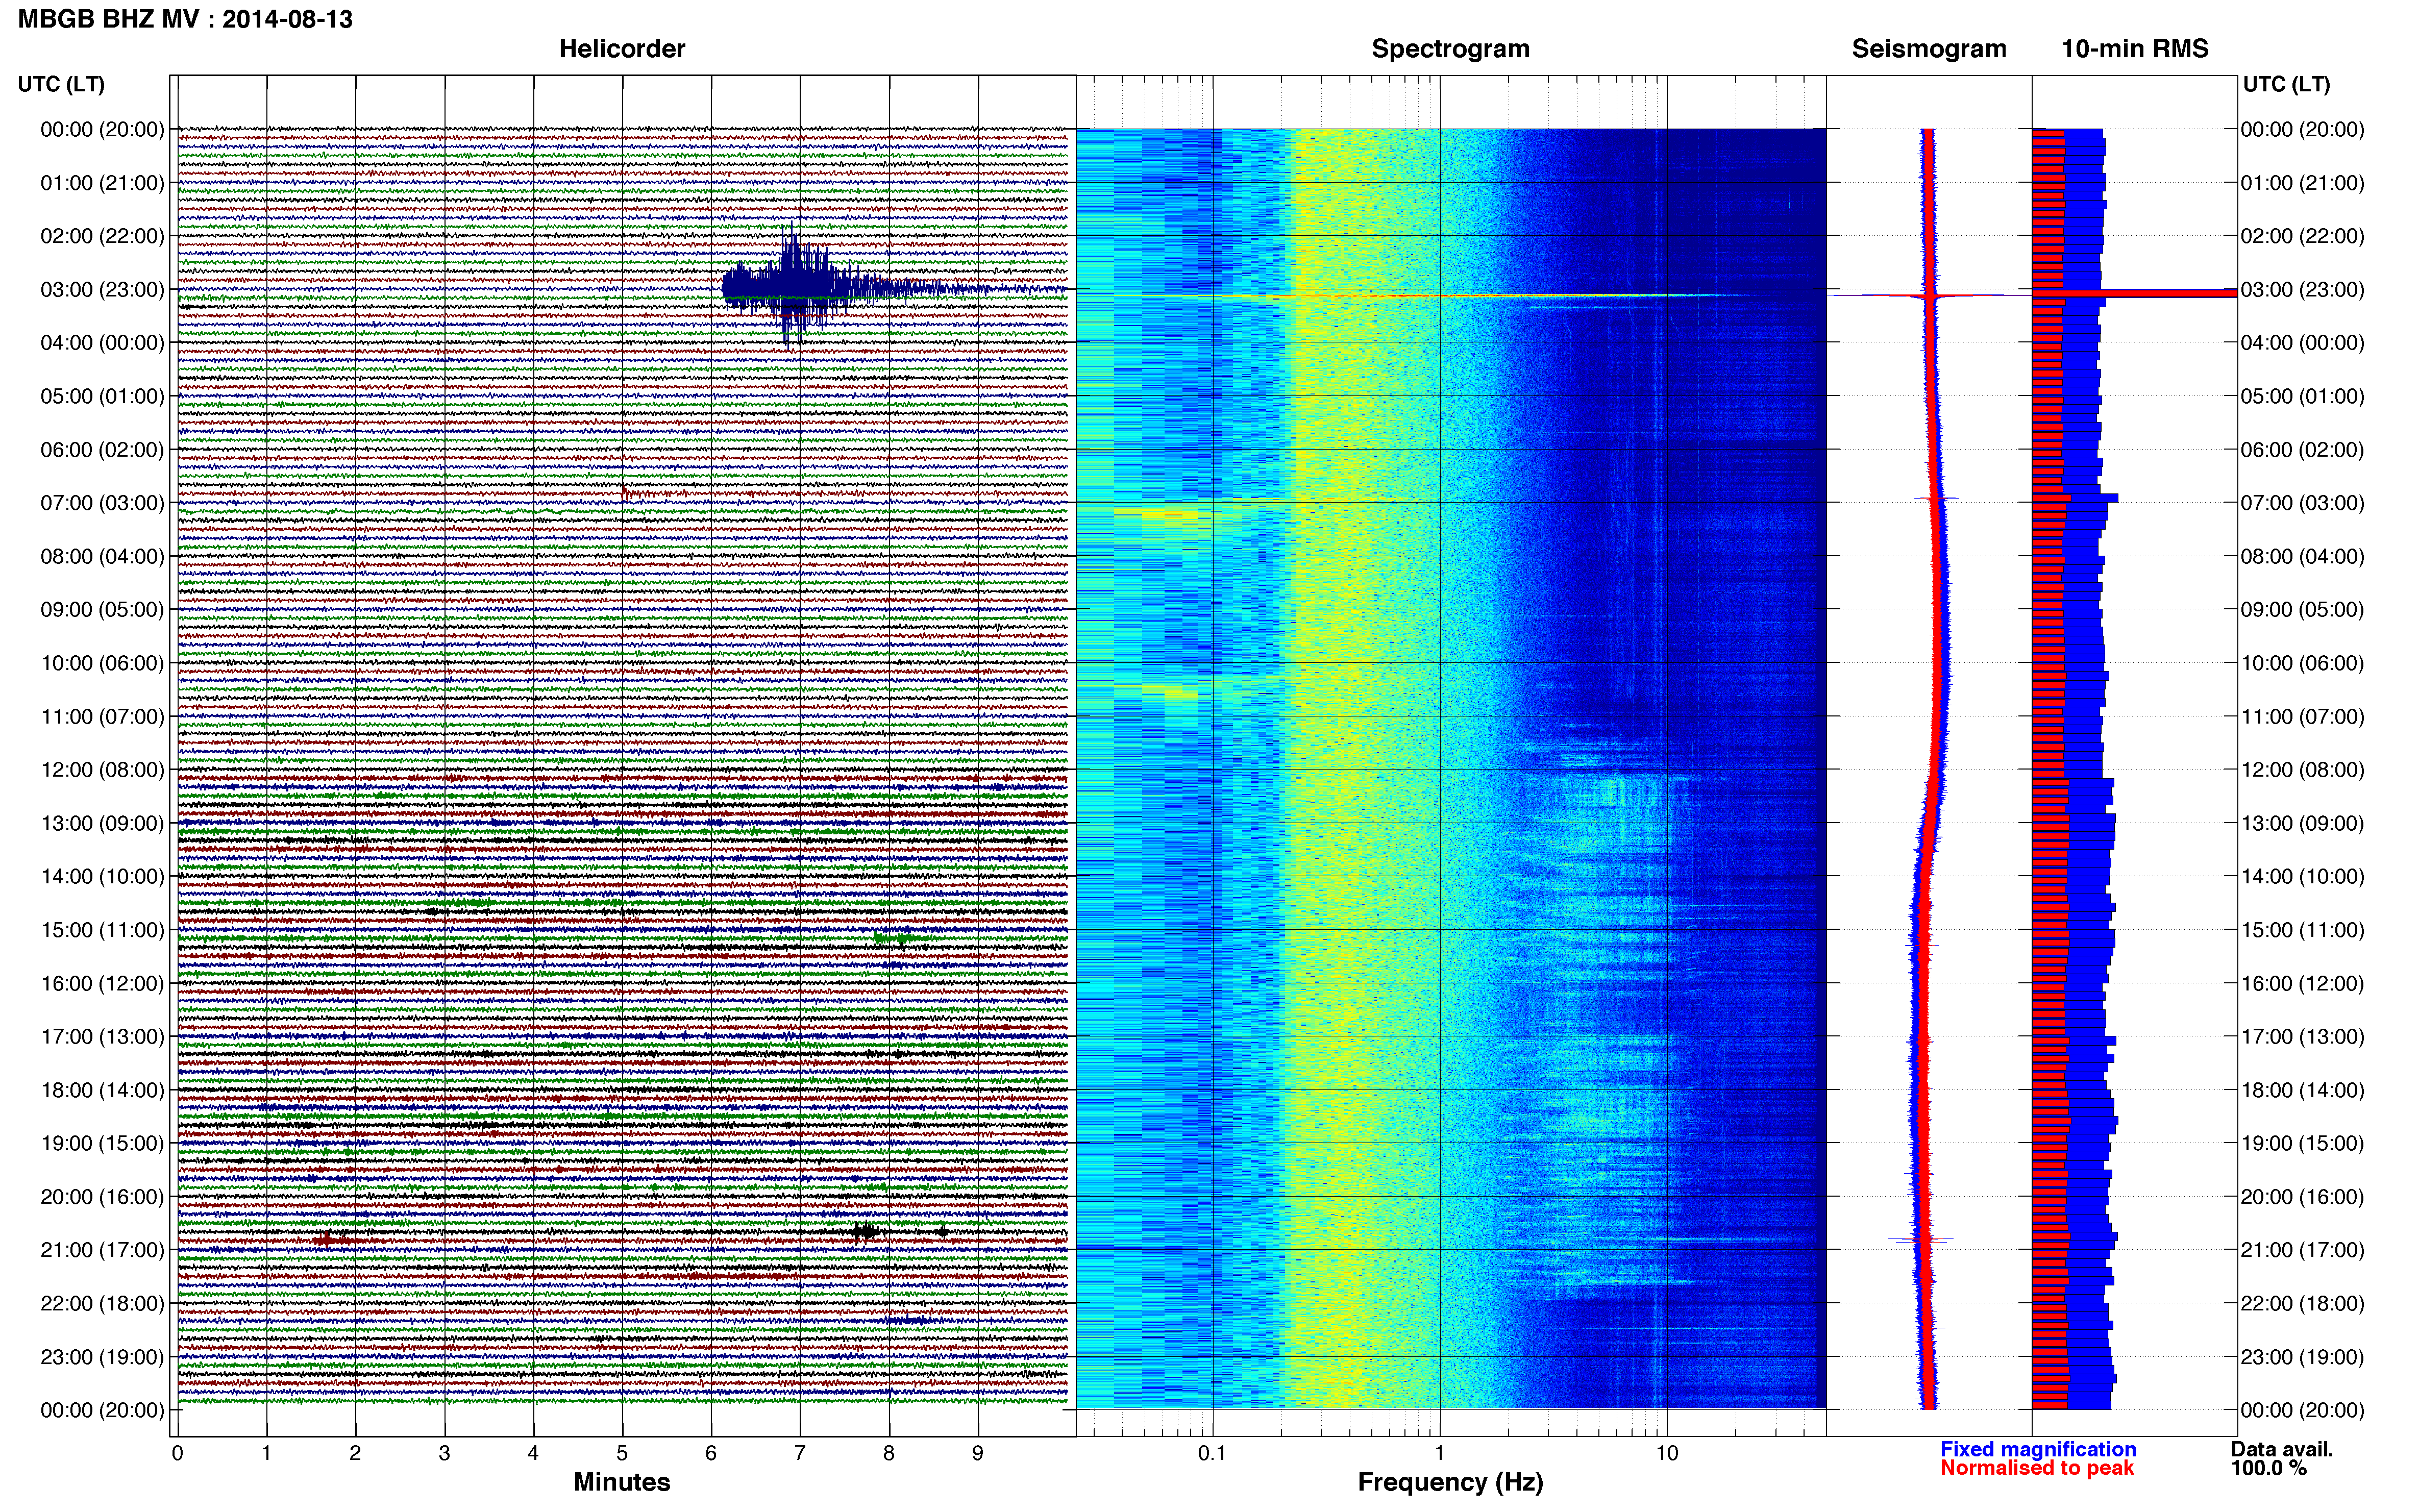
Task: Click the 20:00 (16:00) label beside RMS panel
Action: [x=2302, y=1197]
